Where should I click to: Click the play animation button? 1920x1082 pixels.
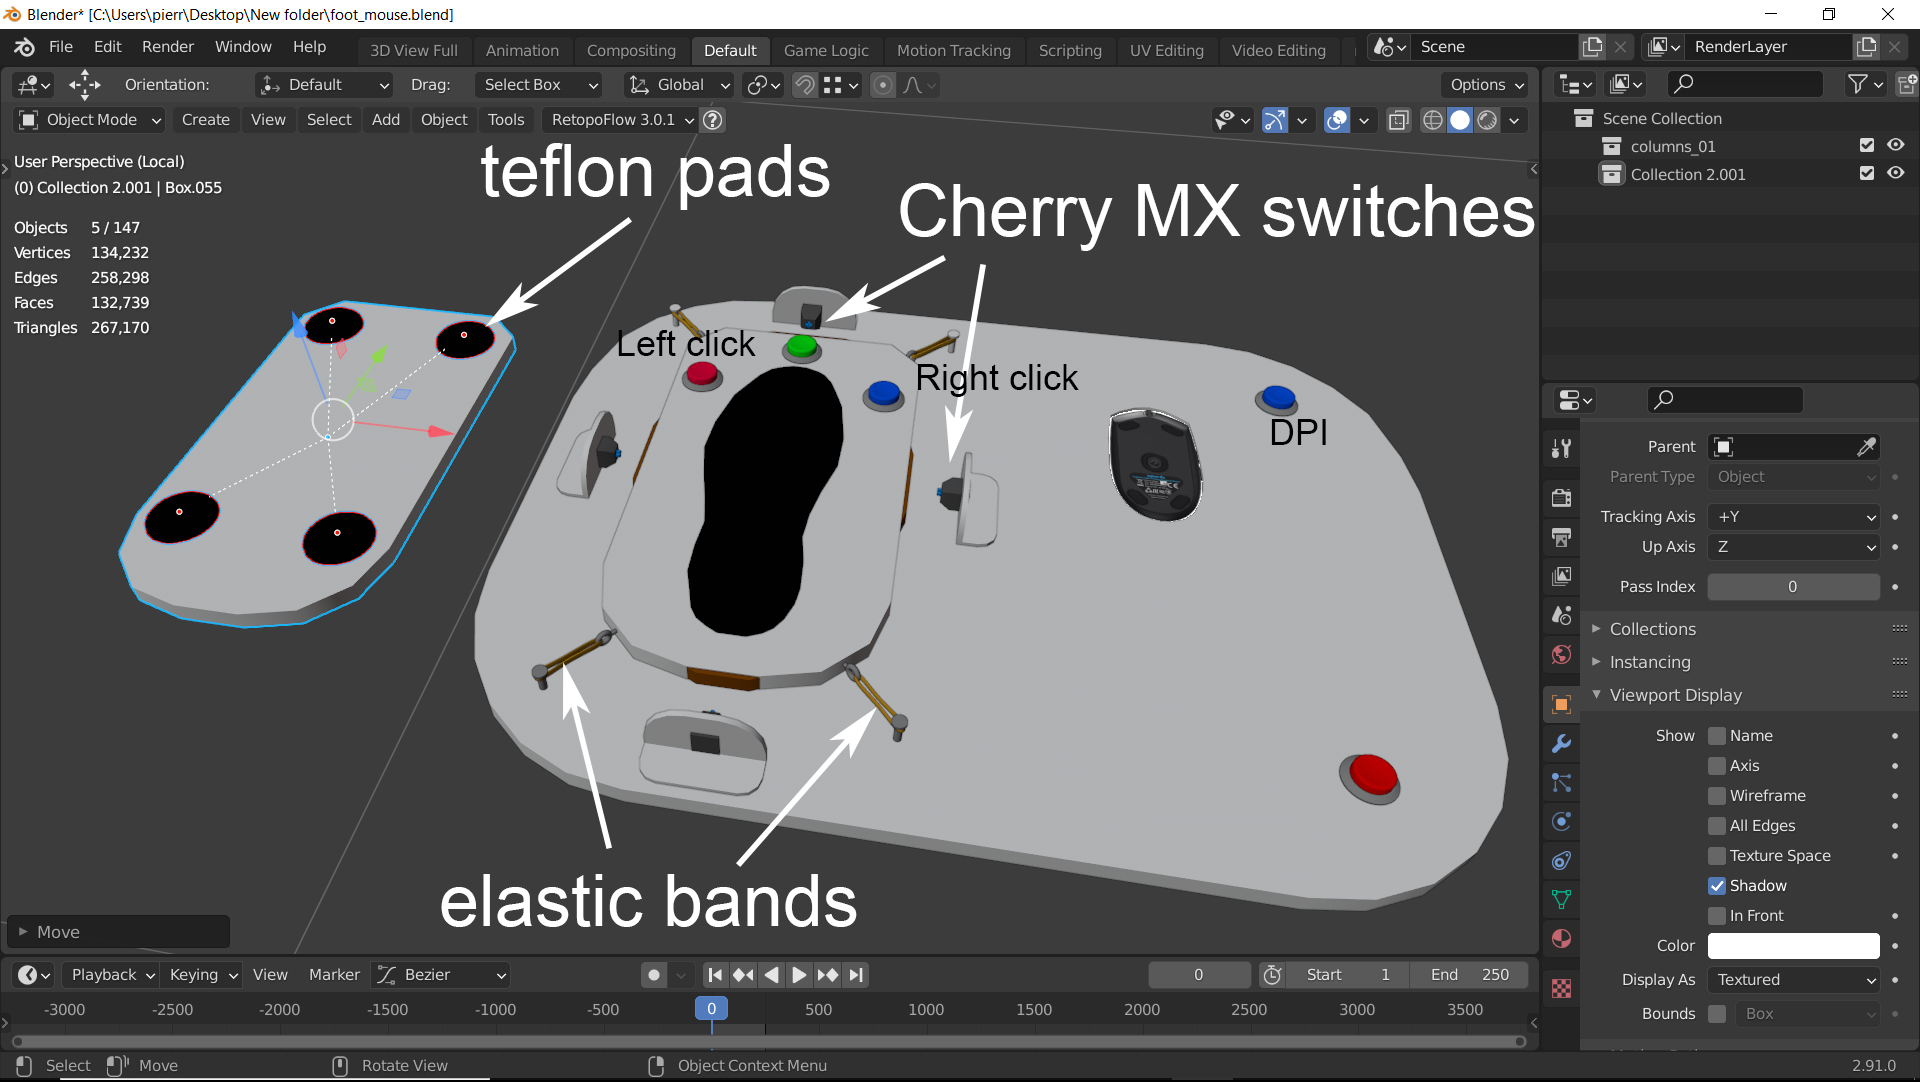[799, 975]
